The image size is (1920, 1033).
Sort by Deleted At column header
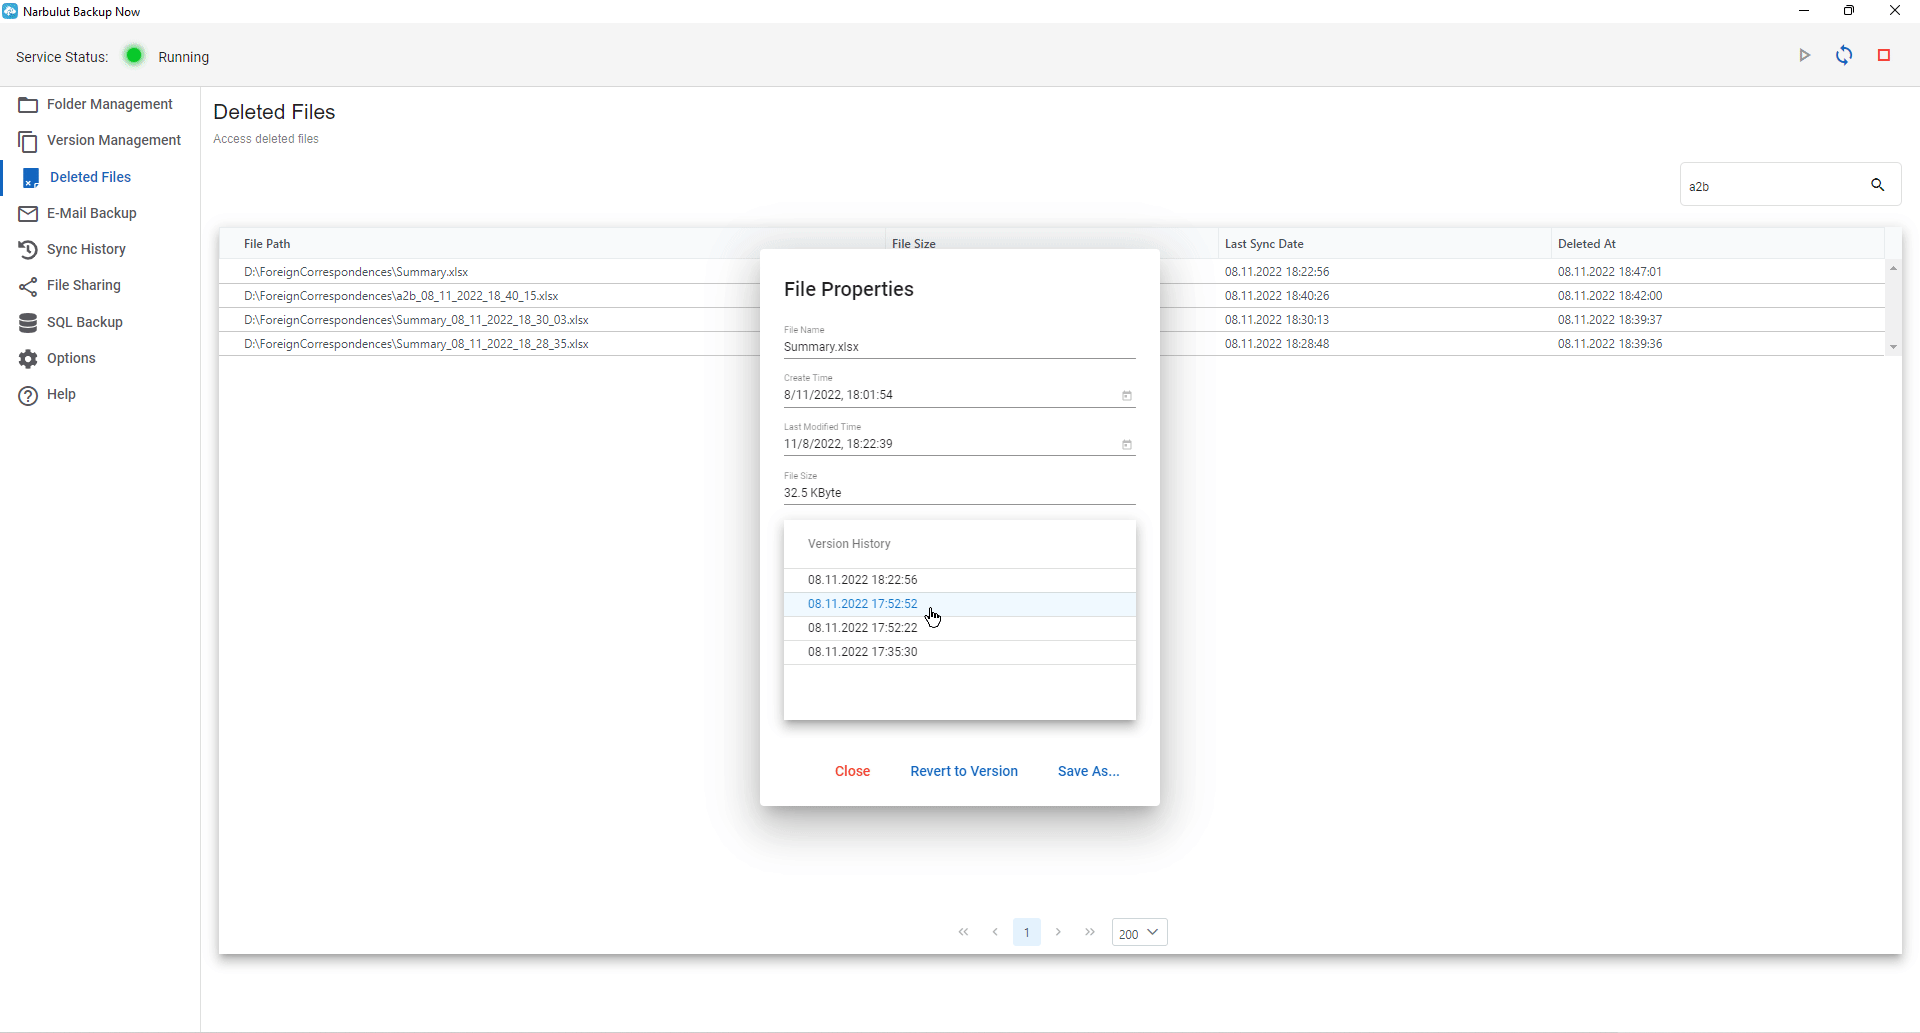click(x=1587, y=244)
